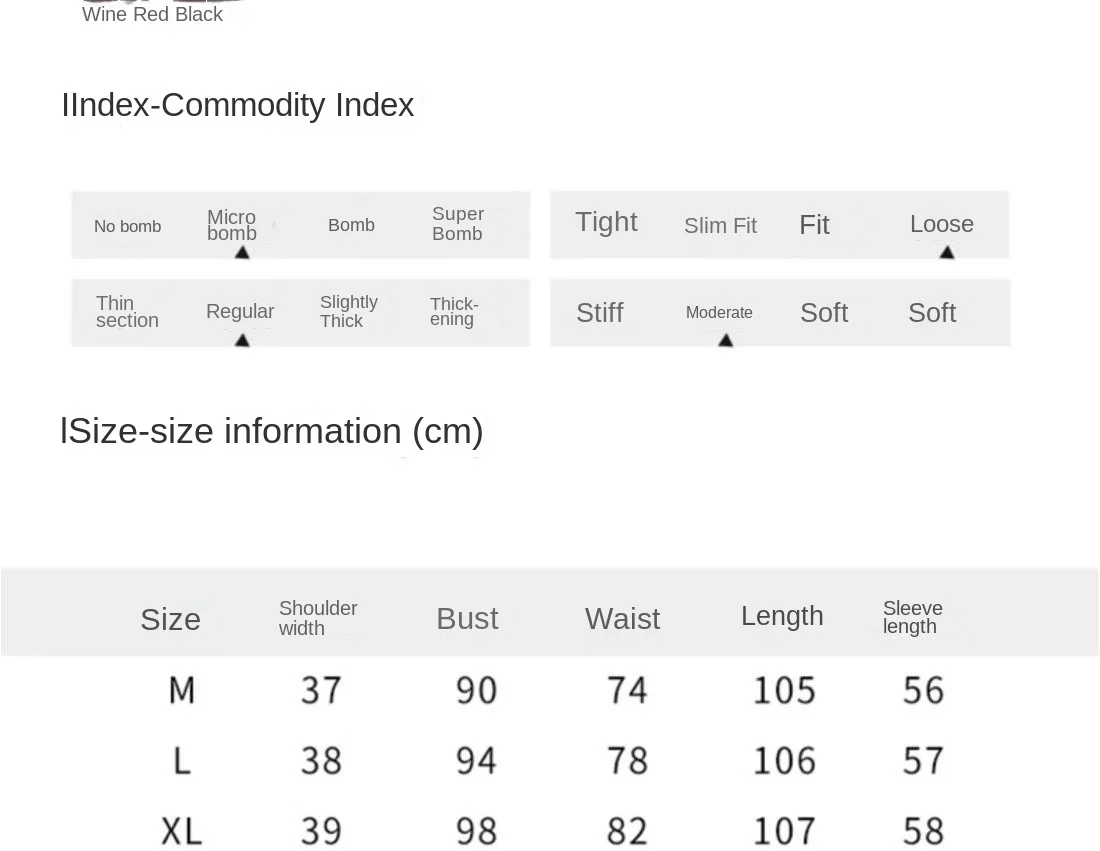Click the Bust column header

pyautogui.click(x=467, y=619)
